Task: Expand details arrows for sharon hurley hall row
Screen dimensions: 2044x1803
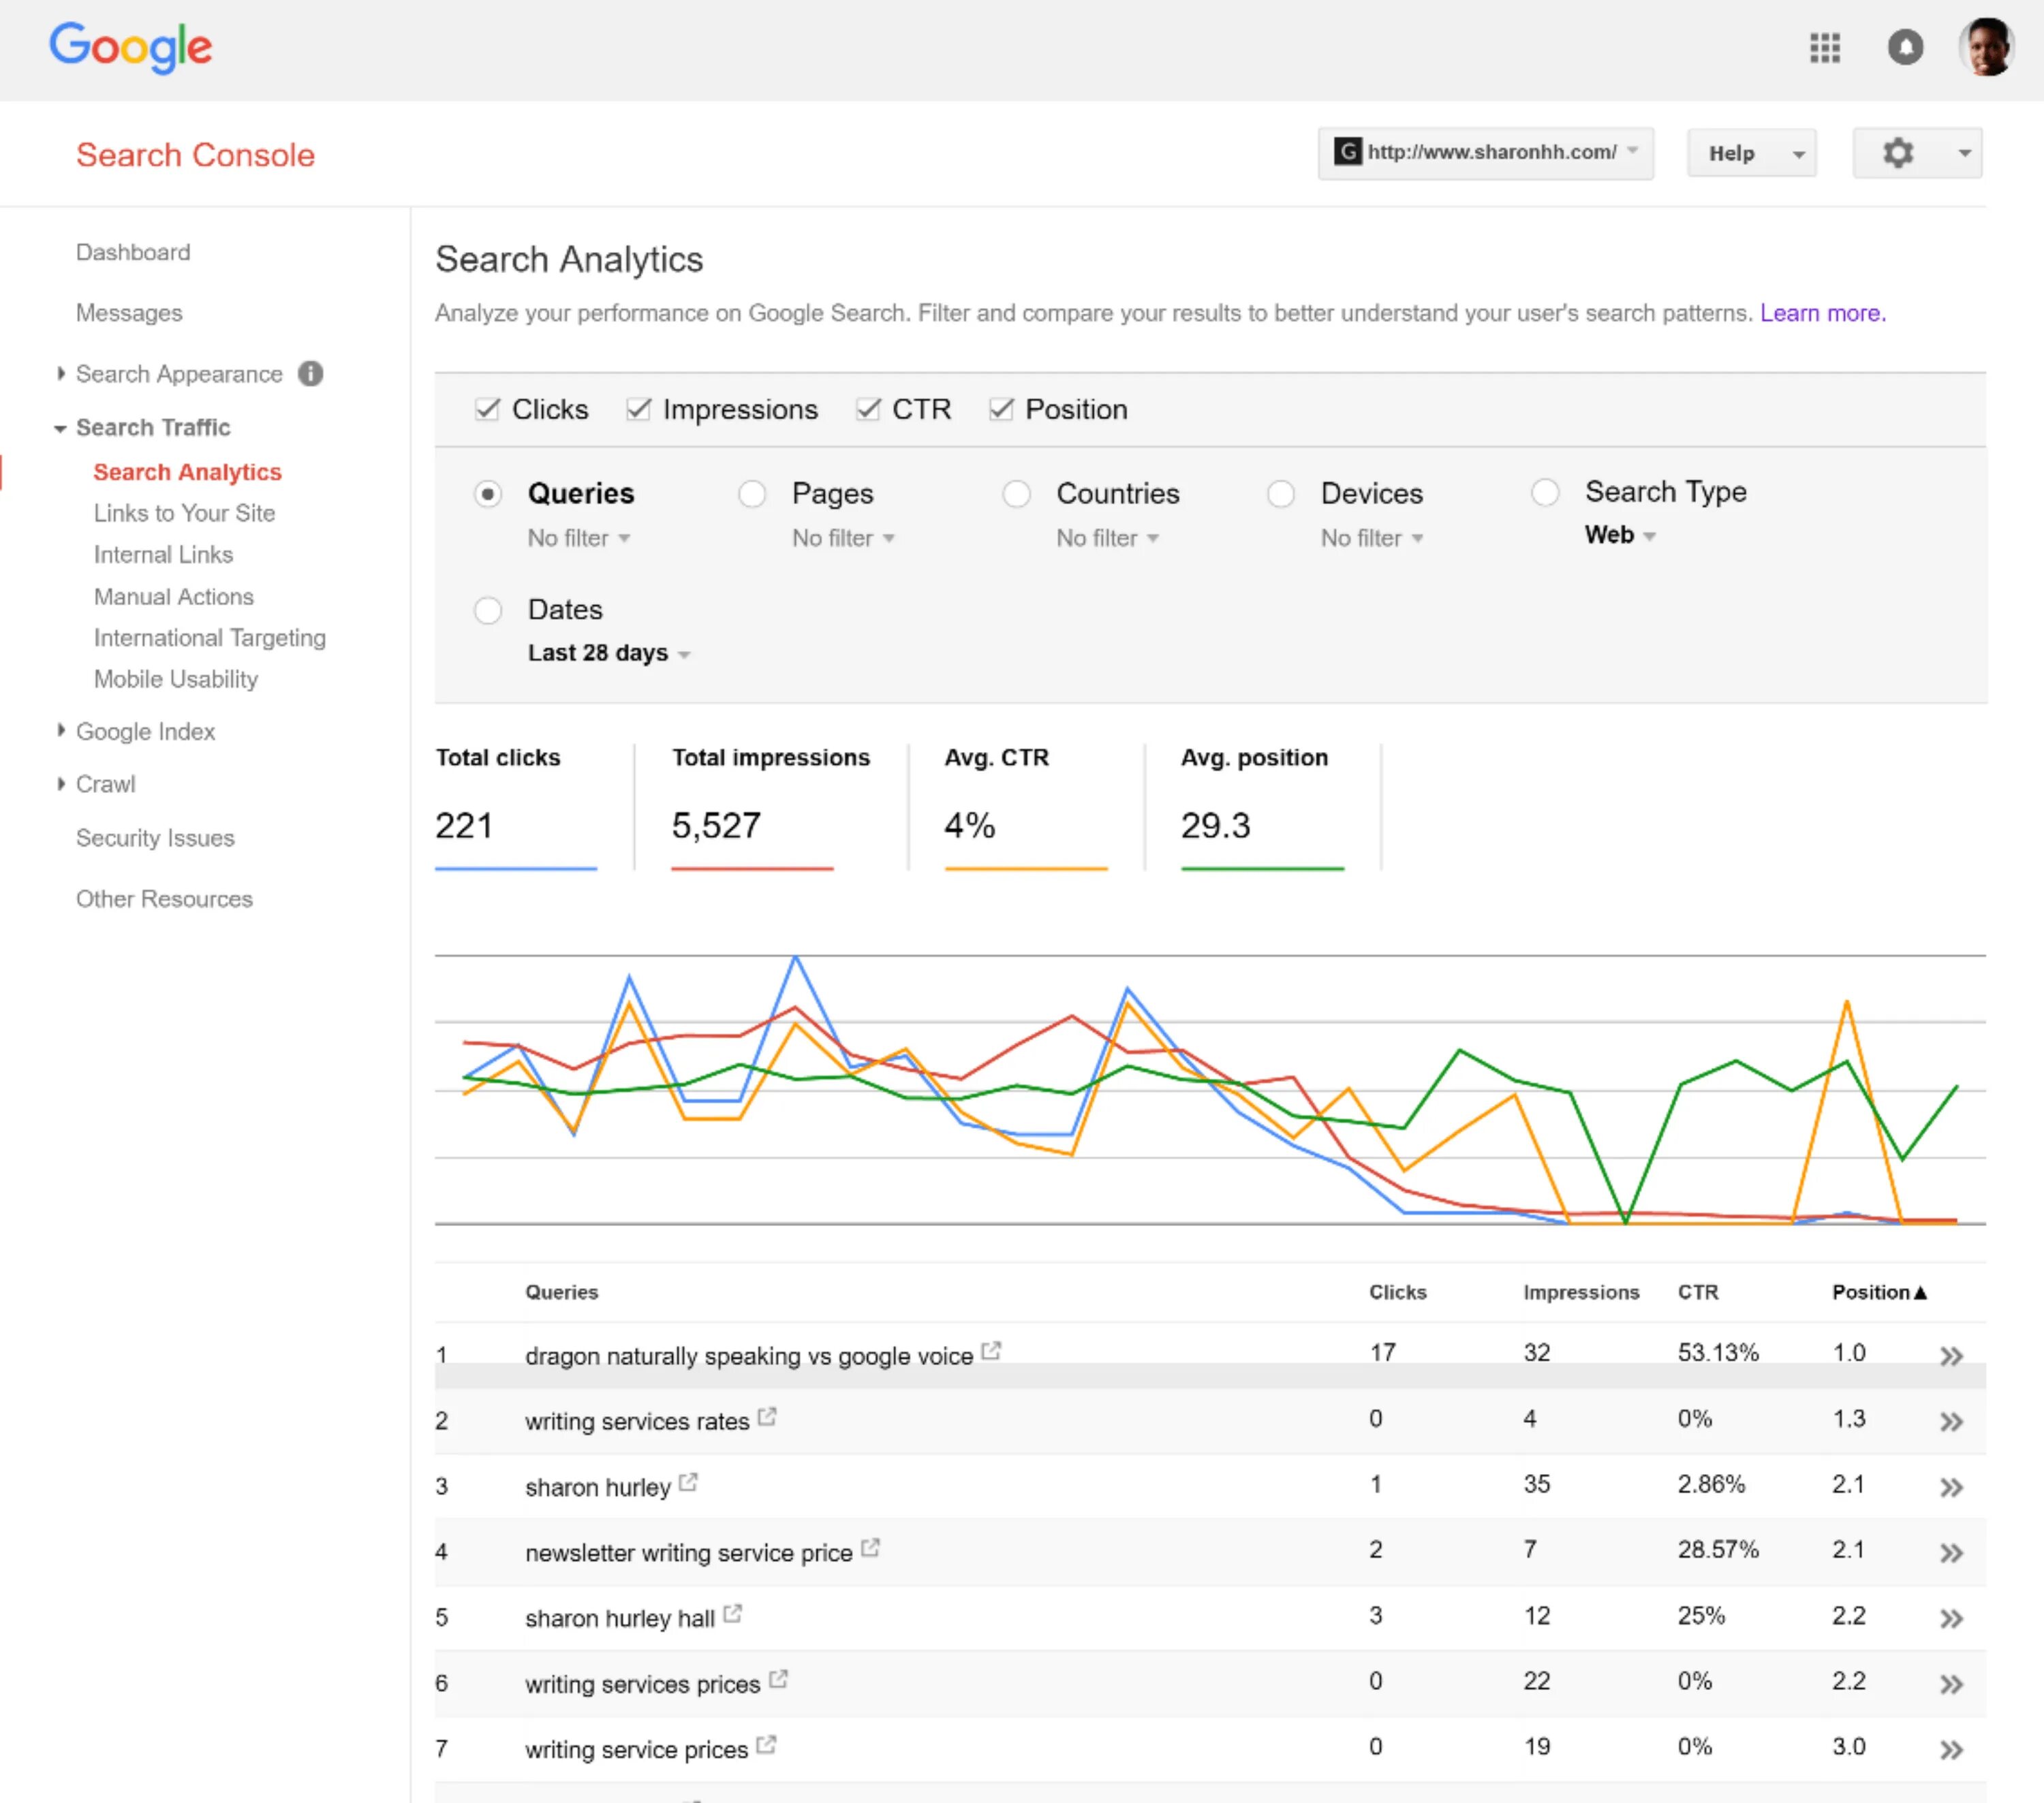Action: click(1951, 1619)
